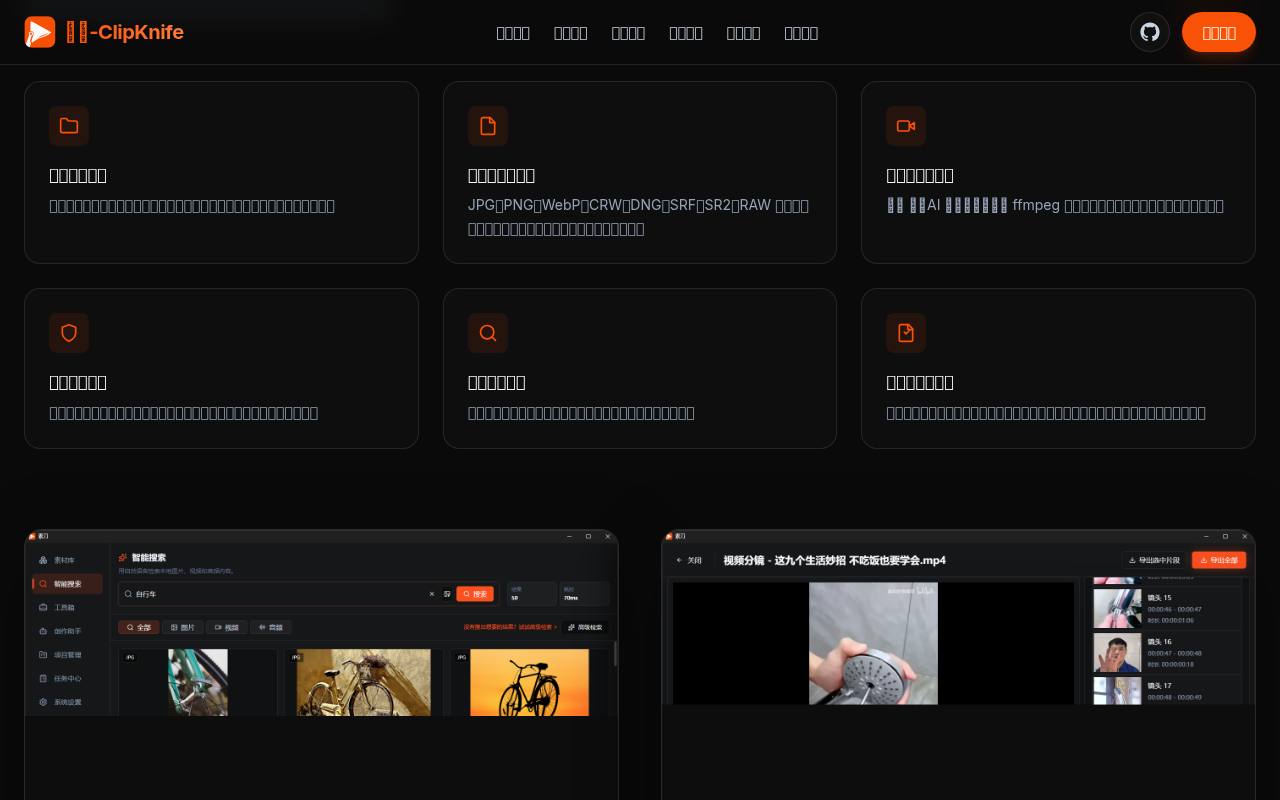Select the 视频 filter tab

[x=227, y=627]
